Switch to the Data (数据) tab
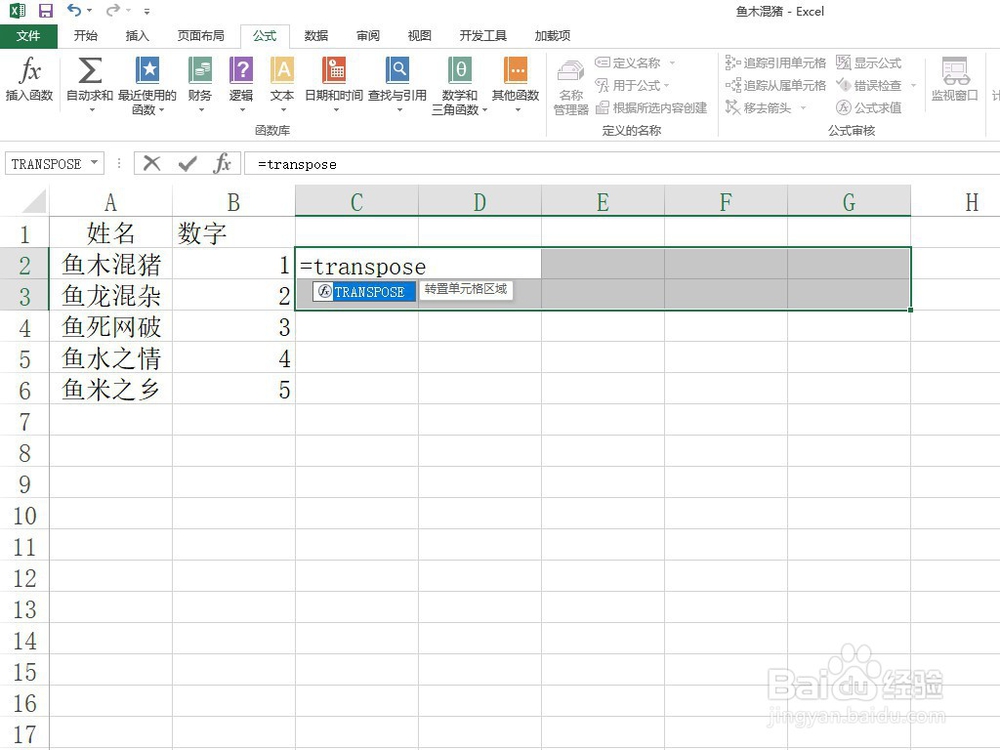1000x750 pixels. coord(316,36)
